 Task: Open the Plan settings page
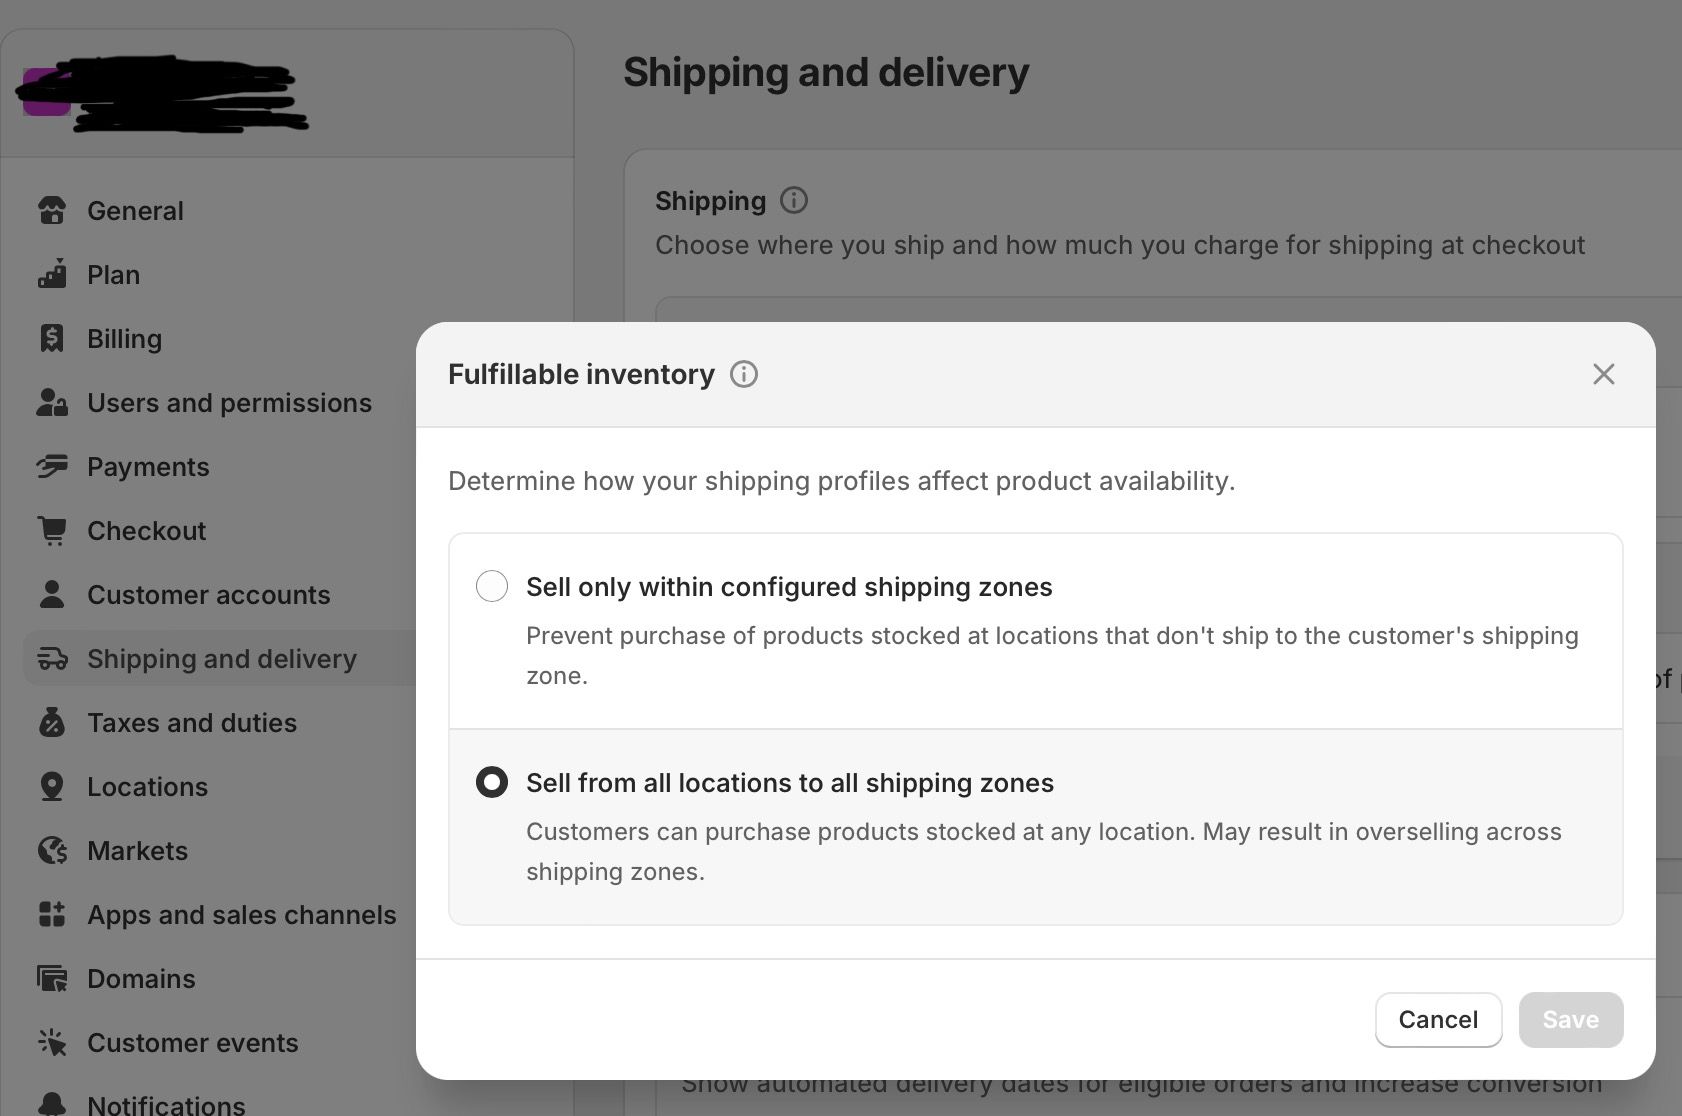[113, 275]
